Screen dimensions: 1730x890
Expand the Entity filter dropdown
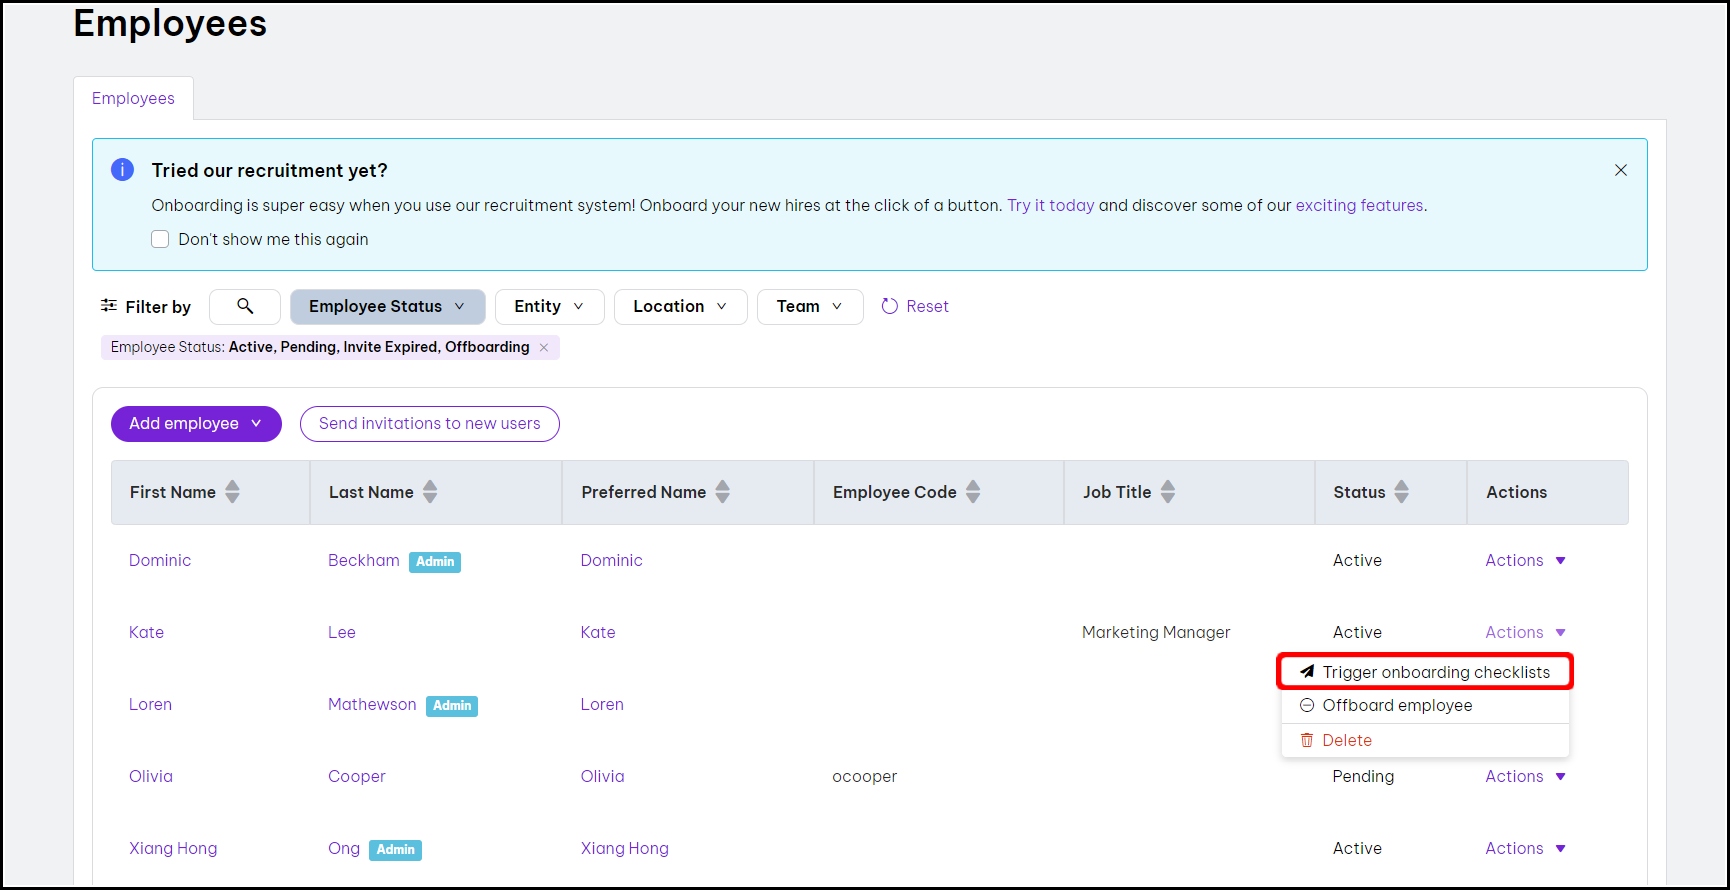click(x=549, y=306)
